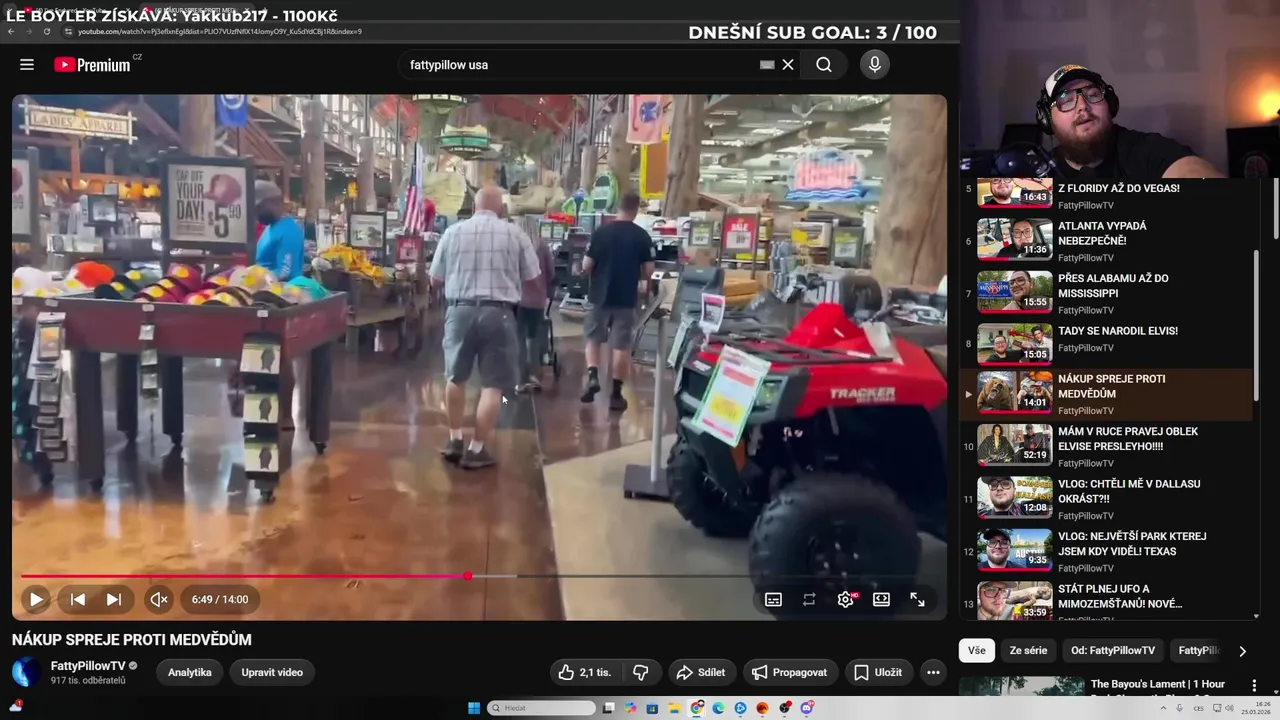Reload the browser page
Viewport: 1280px width, 720px height.
point(47,31)
